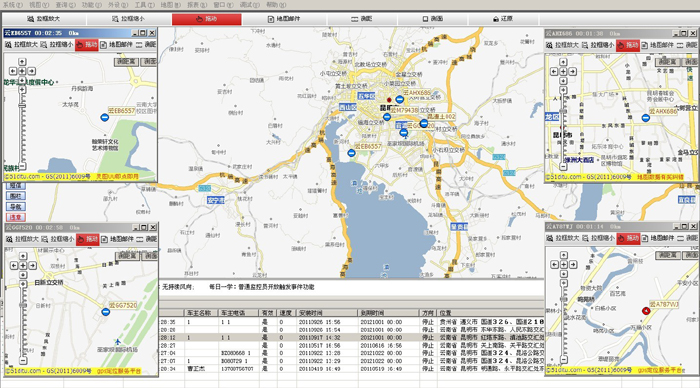
Task: Click the 还原 restore button in main toolbar
Action: tap(503, 19)
